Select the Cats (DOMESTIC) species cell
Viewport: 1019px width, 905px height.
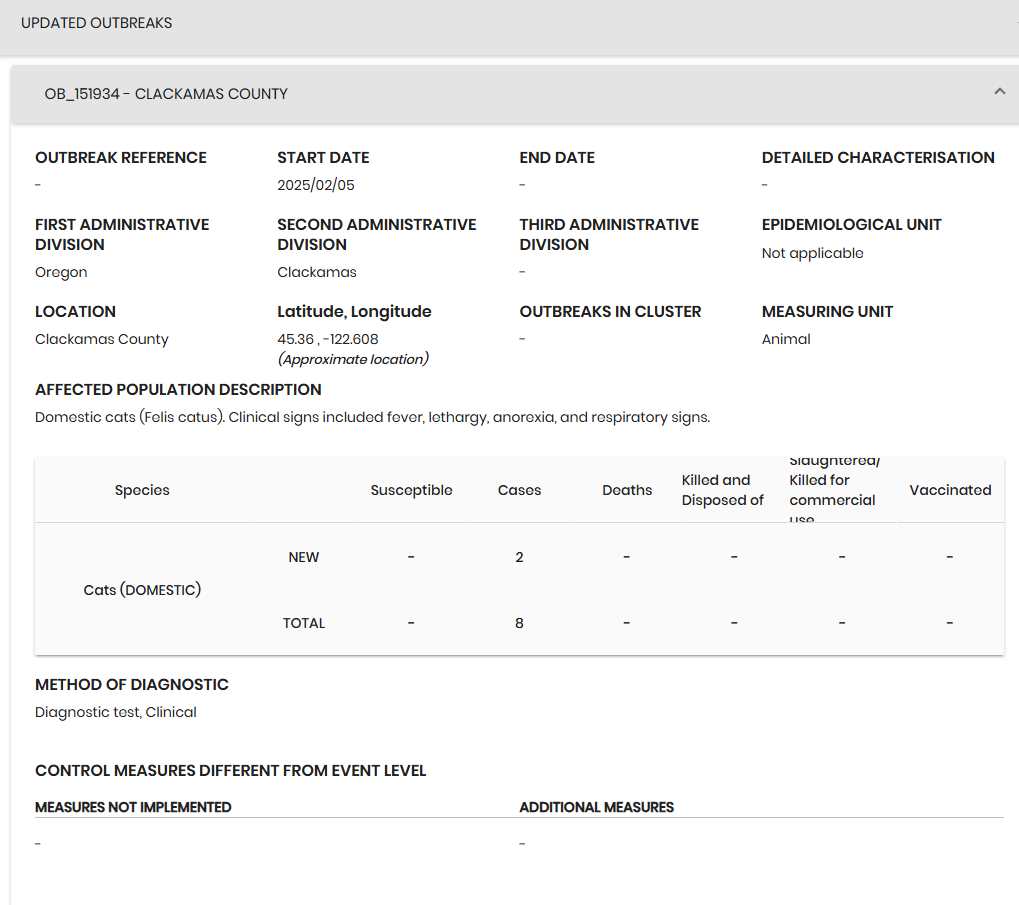pyautogui.click(x=142, y=590)
